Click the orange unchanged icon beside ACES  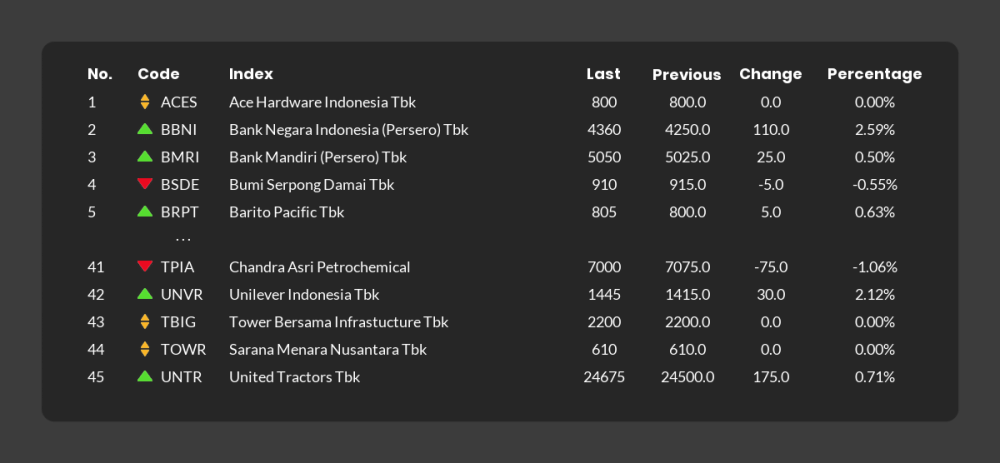(x=145, y=102)
